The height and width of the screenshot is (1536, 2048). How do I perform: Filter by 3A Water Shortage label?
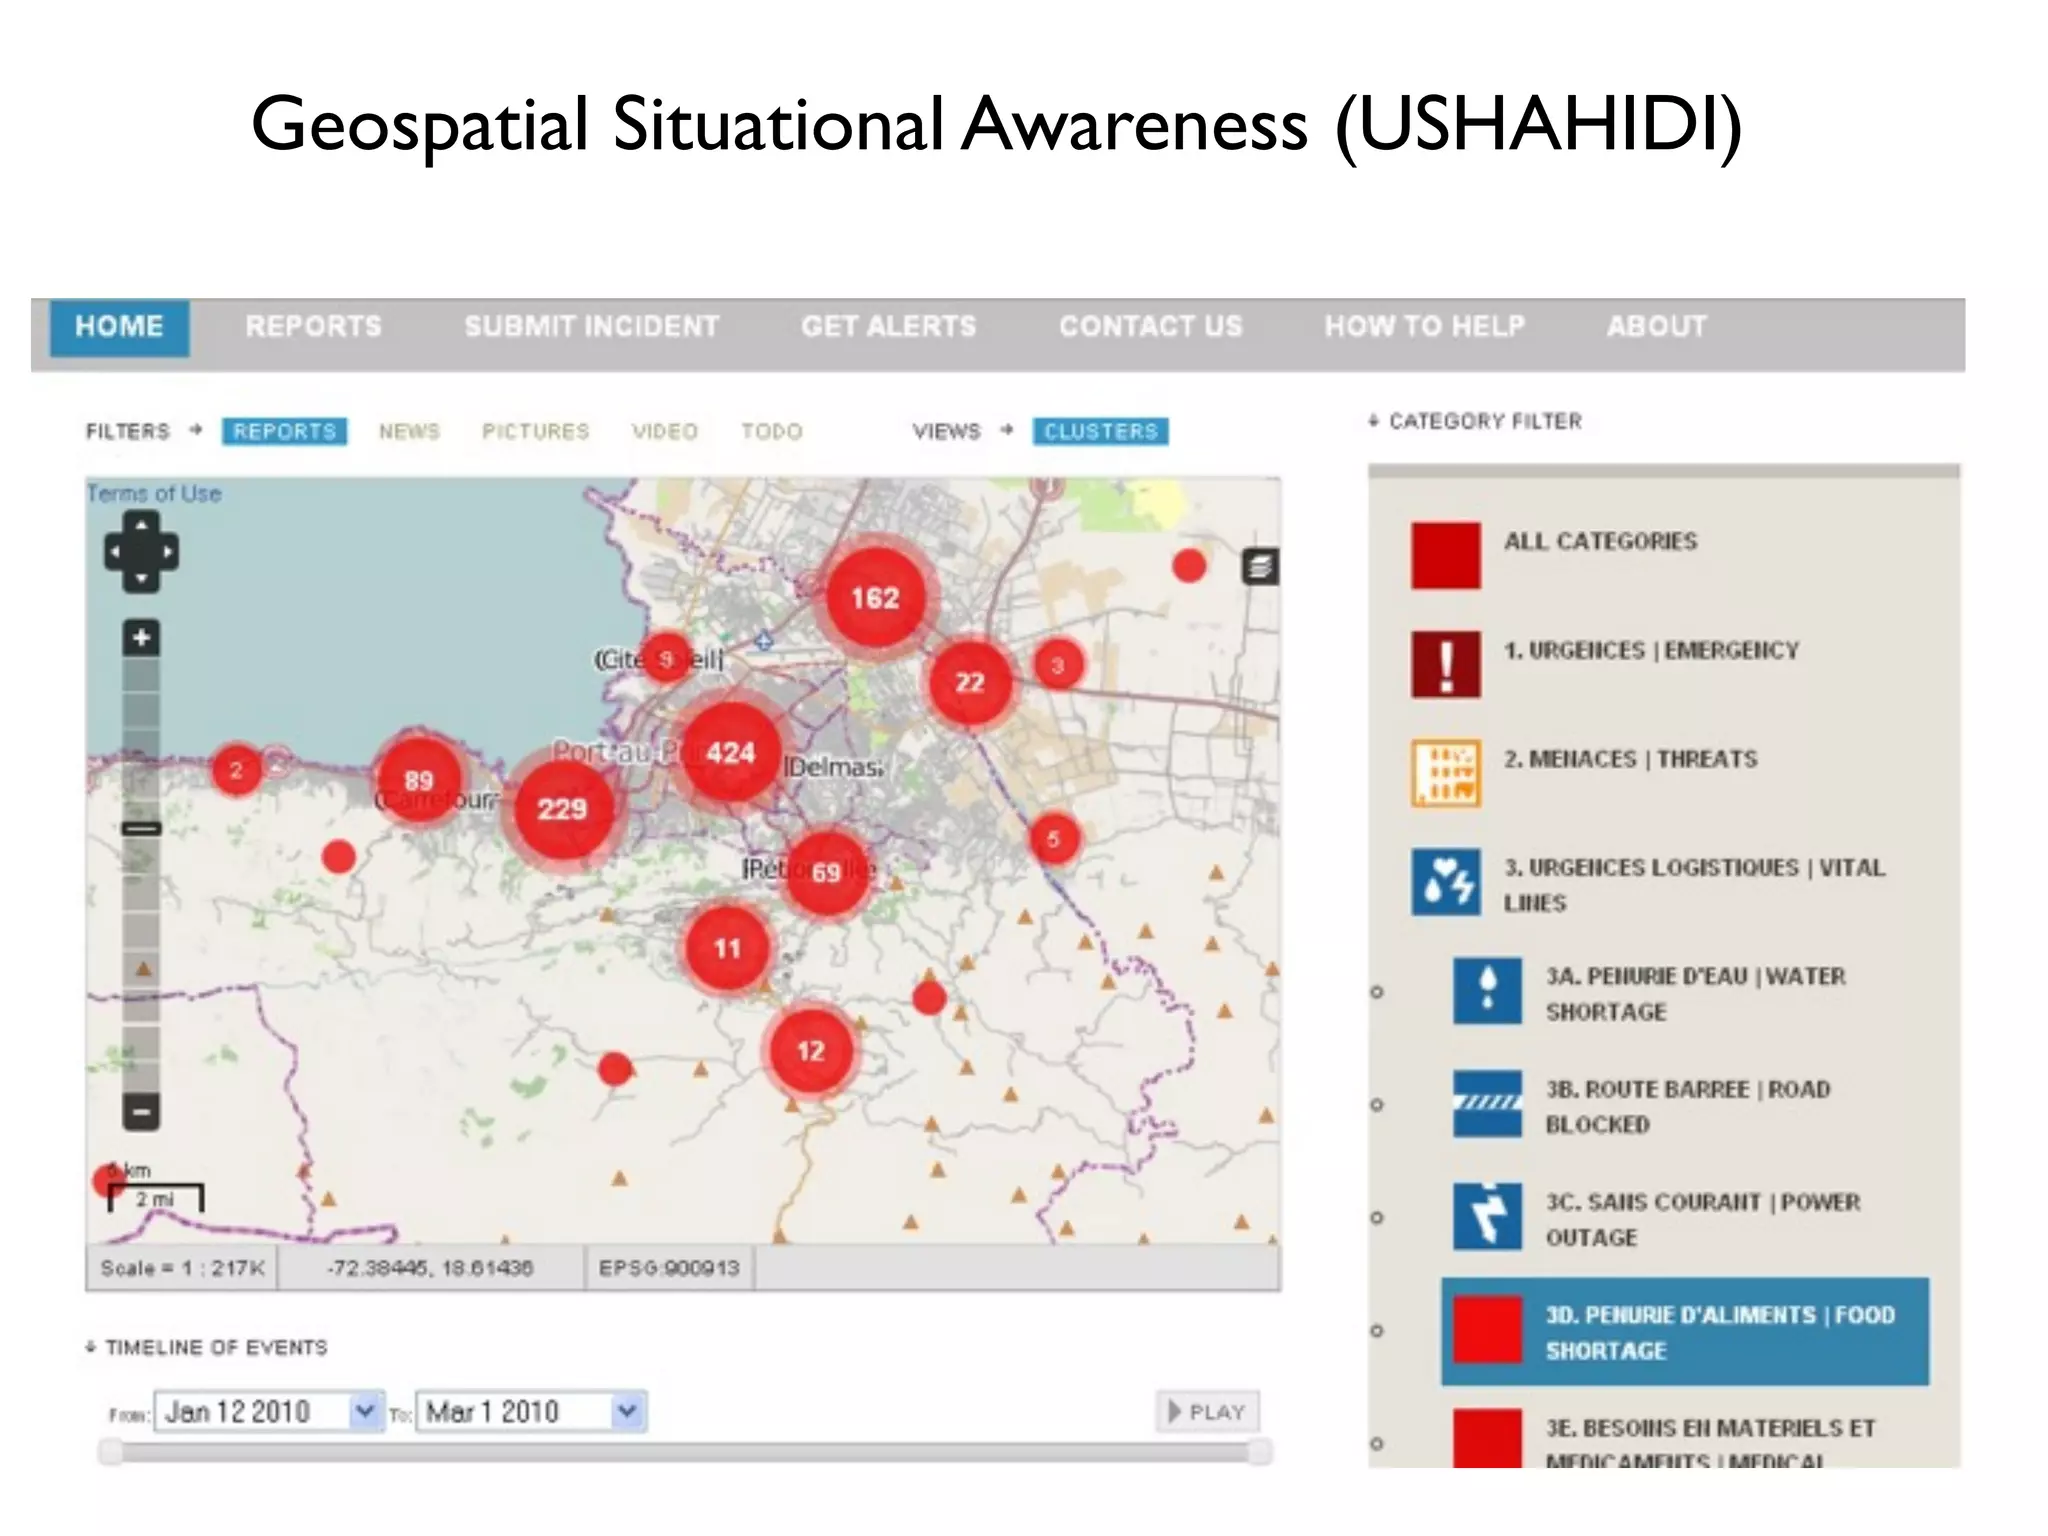1695,993
